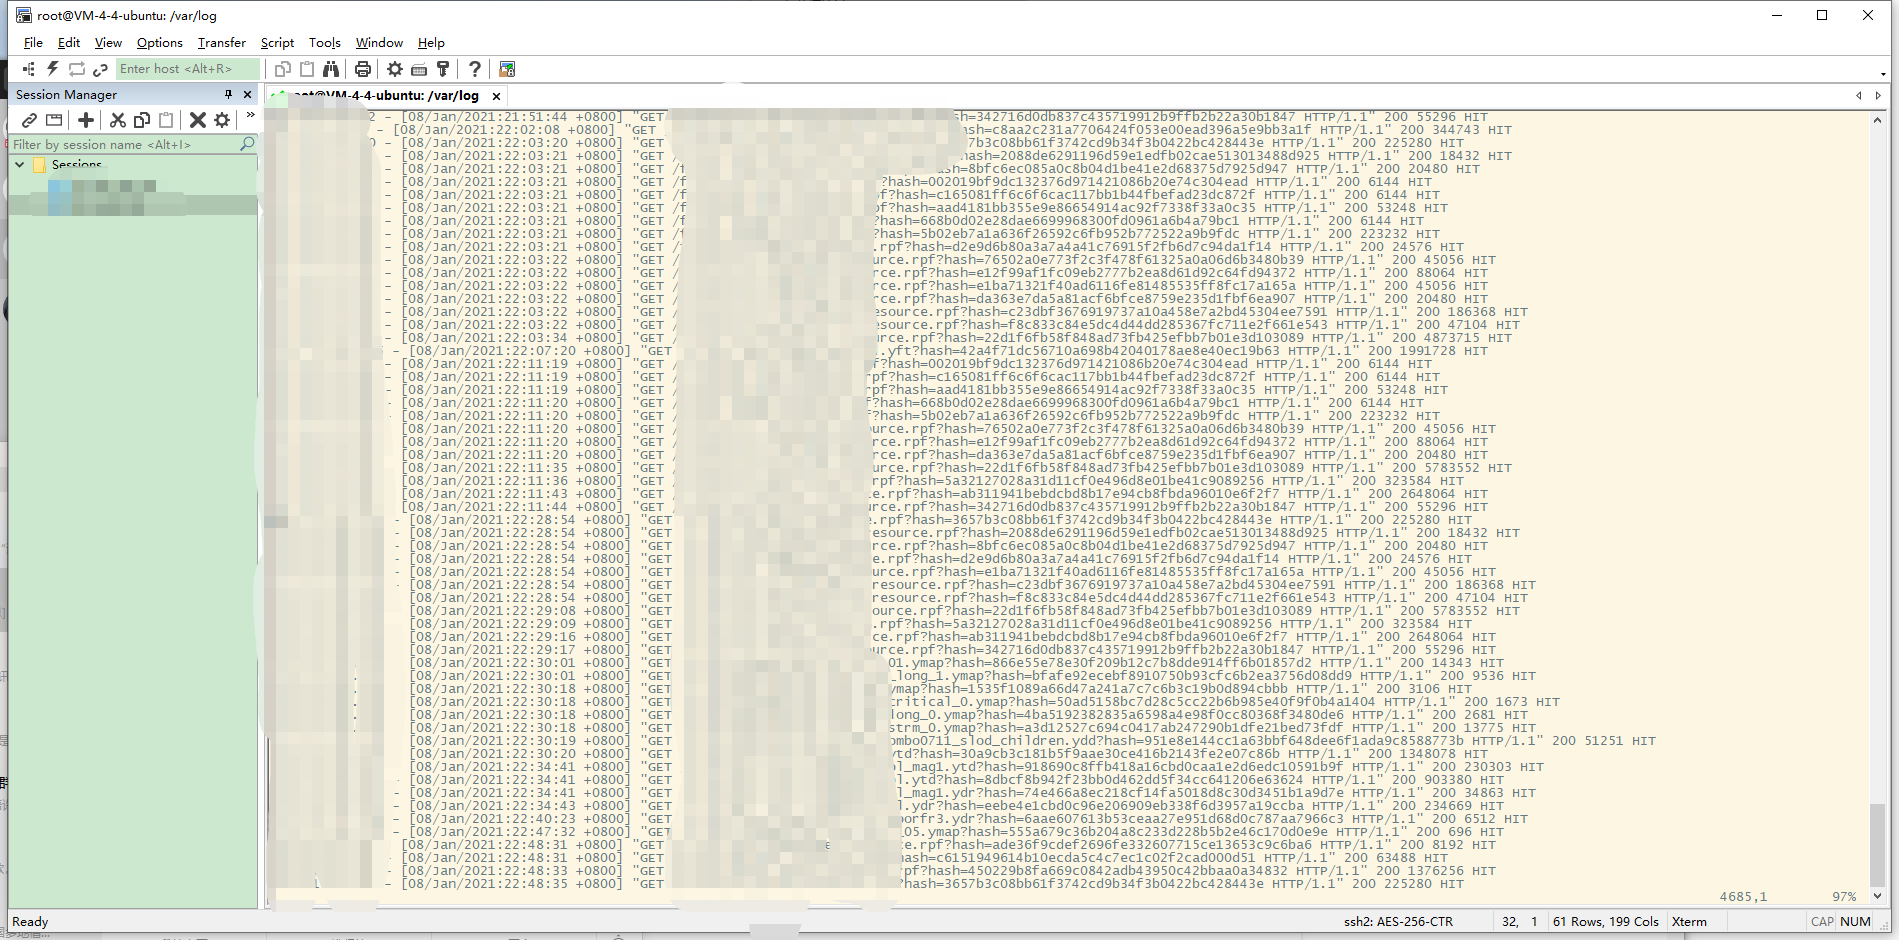The image size is (1899, 940).
Task: Click Session Manager Cut scissors icon
Action: pyautogui.click(x=118, y=120)
